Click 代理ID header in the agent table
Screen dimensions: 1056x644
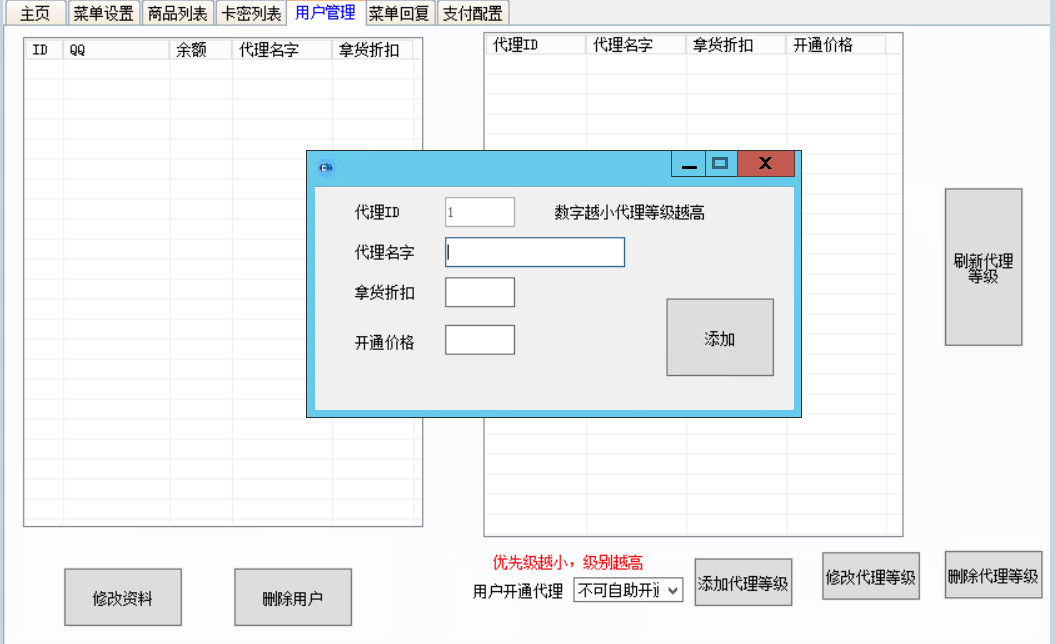[536, 45]
